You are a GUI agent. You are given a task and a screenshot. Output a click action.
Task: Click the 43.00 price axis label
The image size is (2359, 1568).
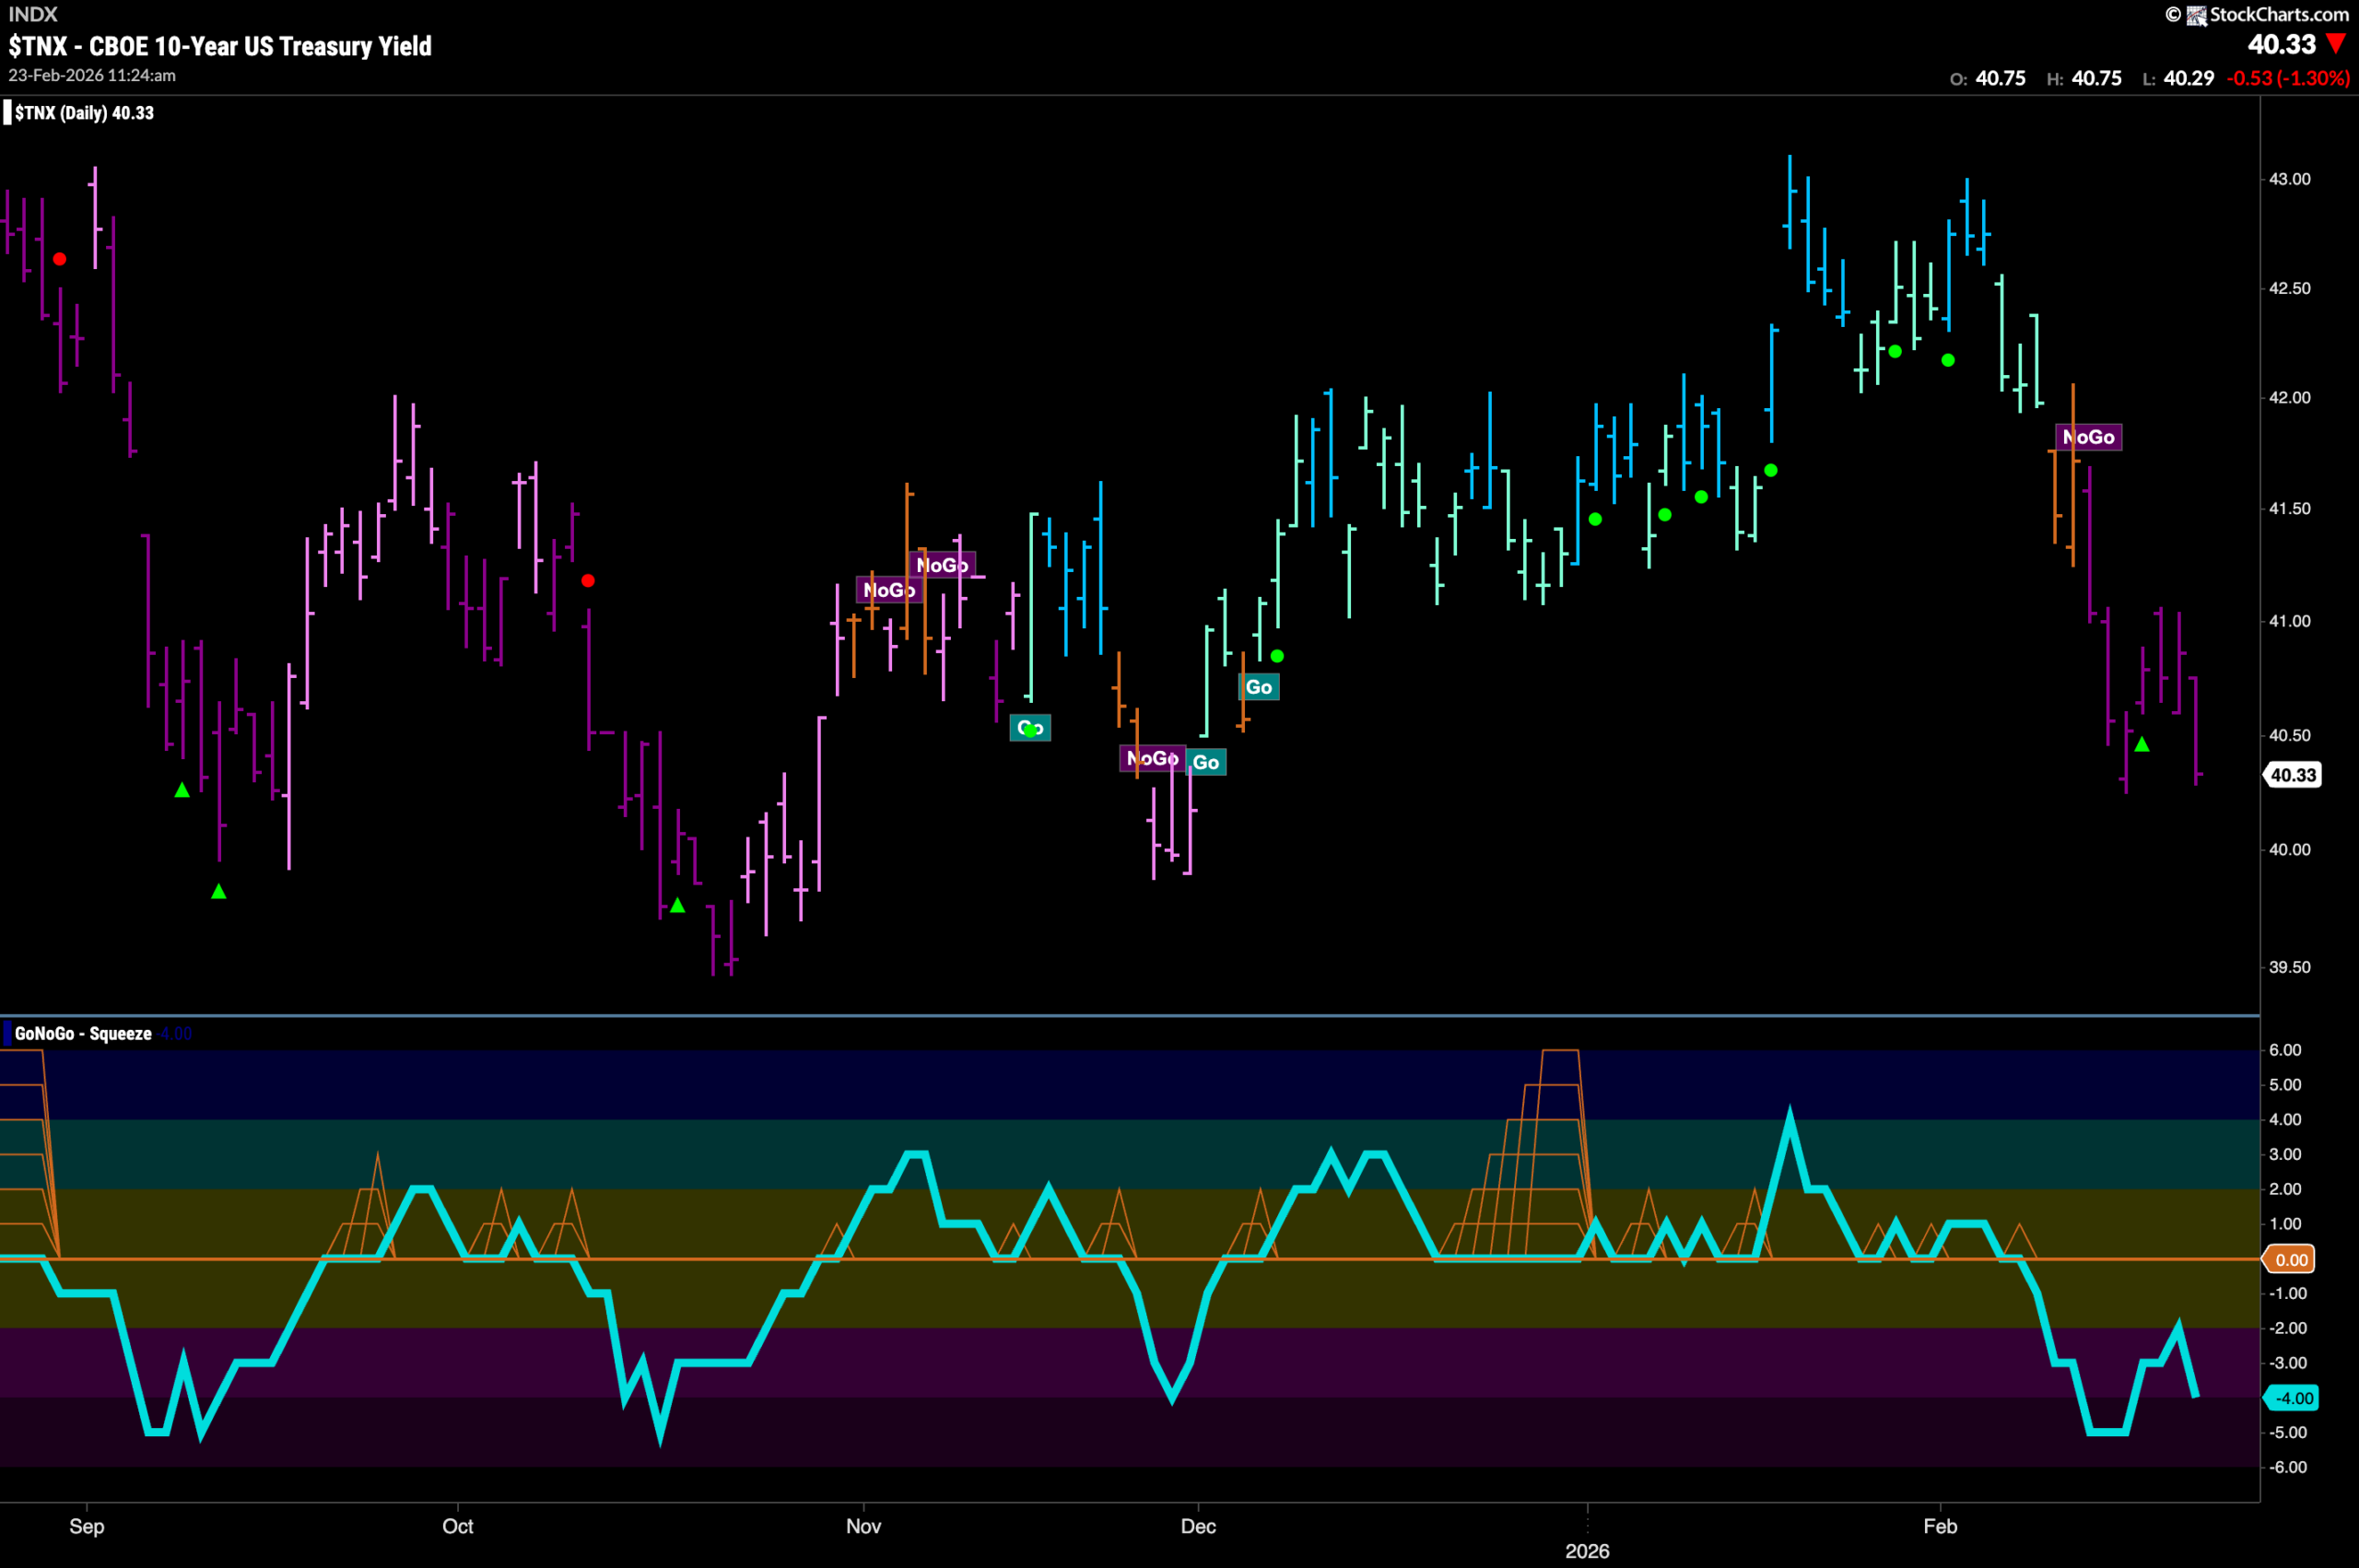tap(2289, 179)
